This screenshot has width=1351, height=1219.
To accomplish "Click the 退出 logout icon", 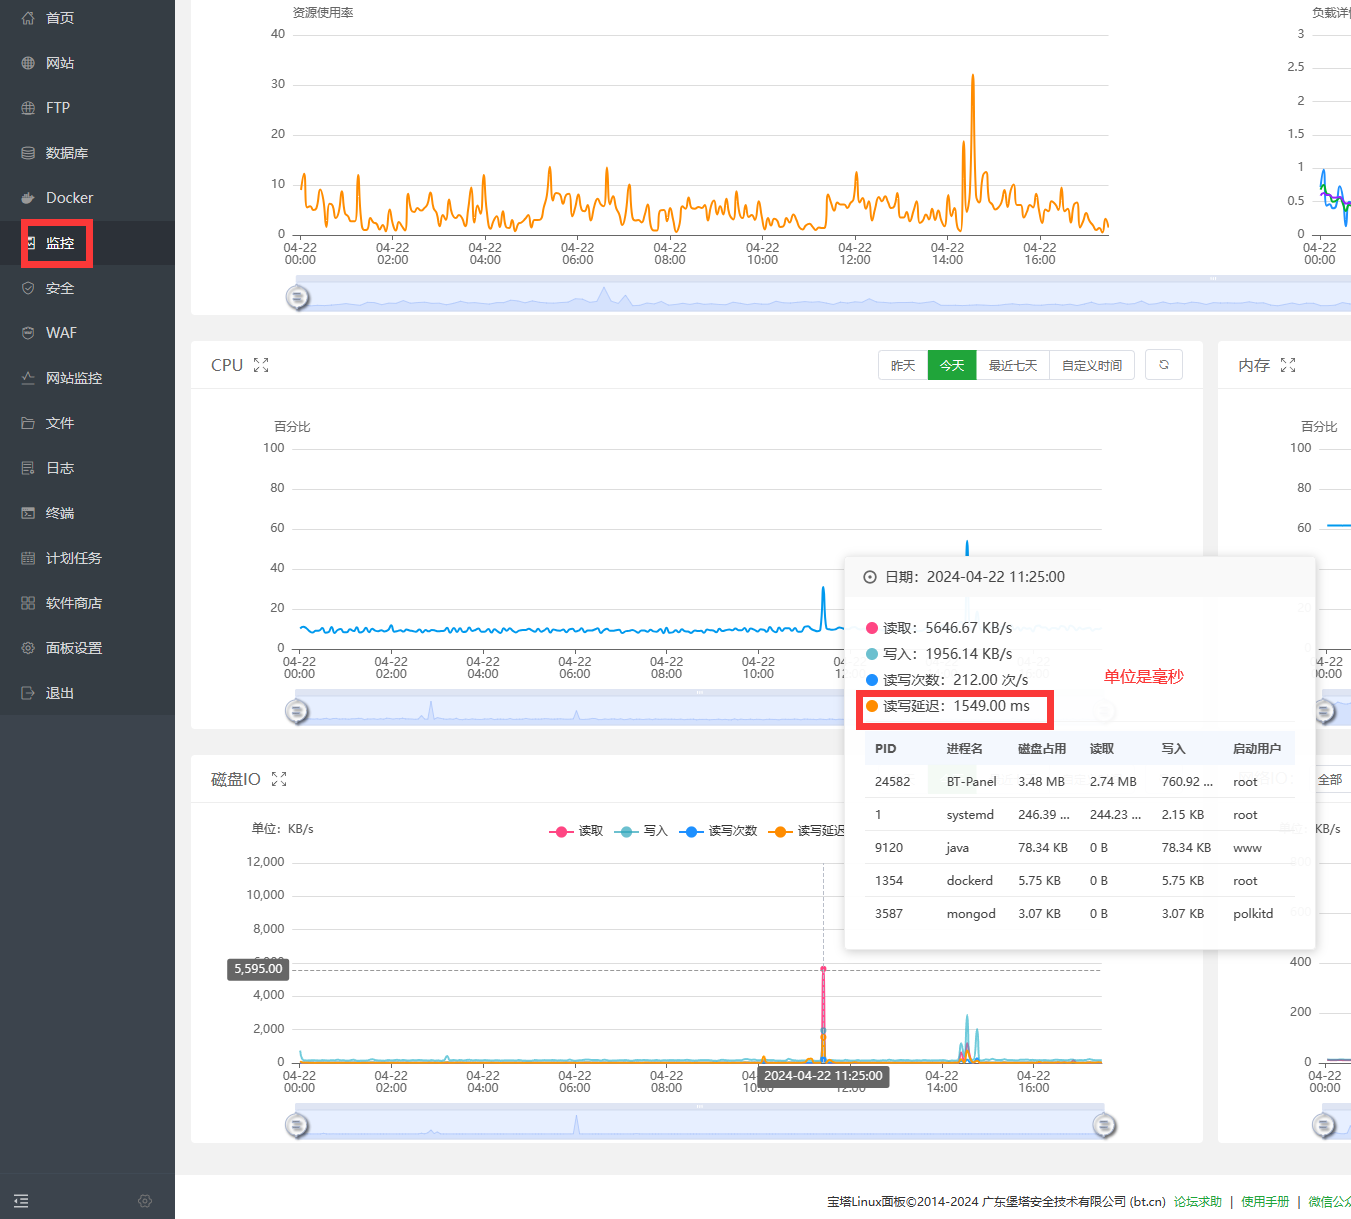I will tap(28, 693).
